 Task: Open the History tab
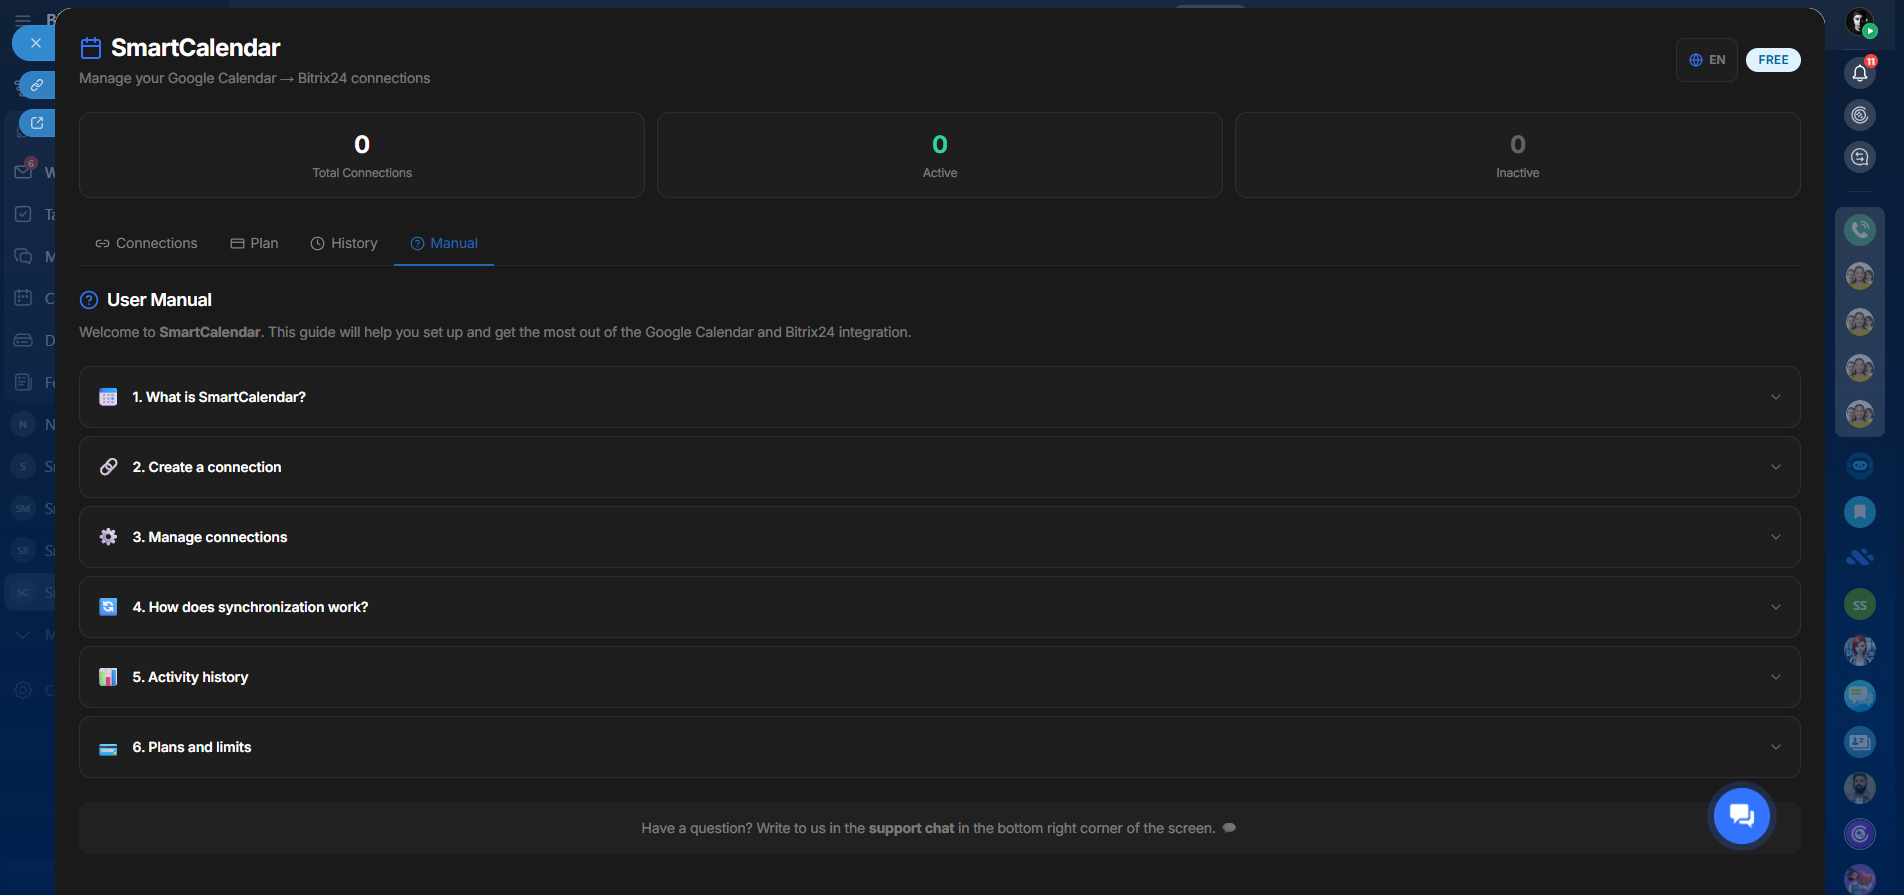pos(344,243)
